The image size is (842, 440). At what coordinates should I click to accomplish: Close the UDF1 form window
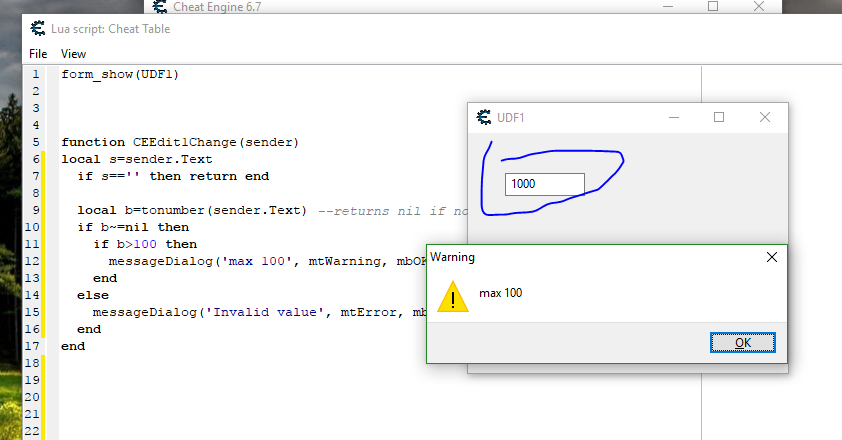[x=765, y=117]
